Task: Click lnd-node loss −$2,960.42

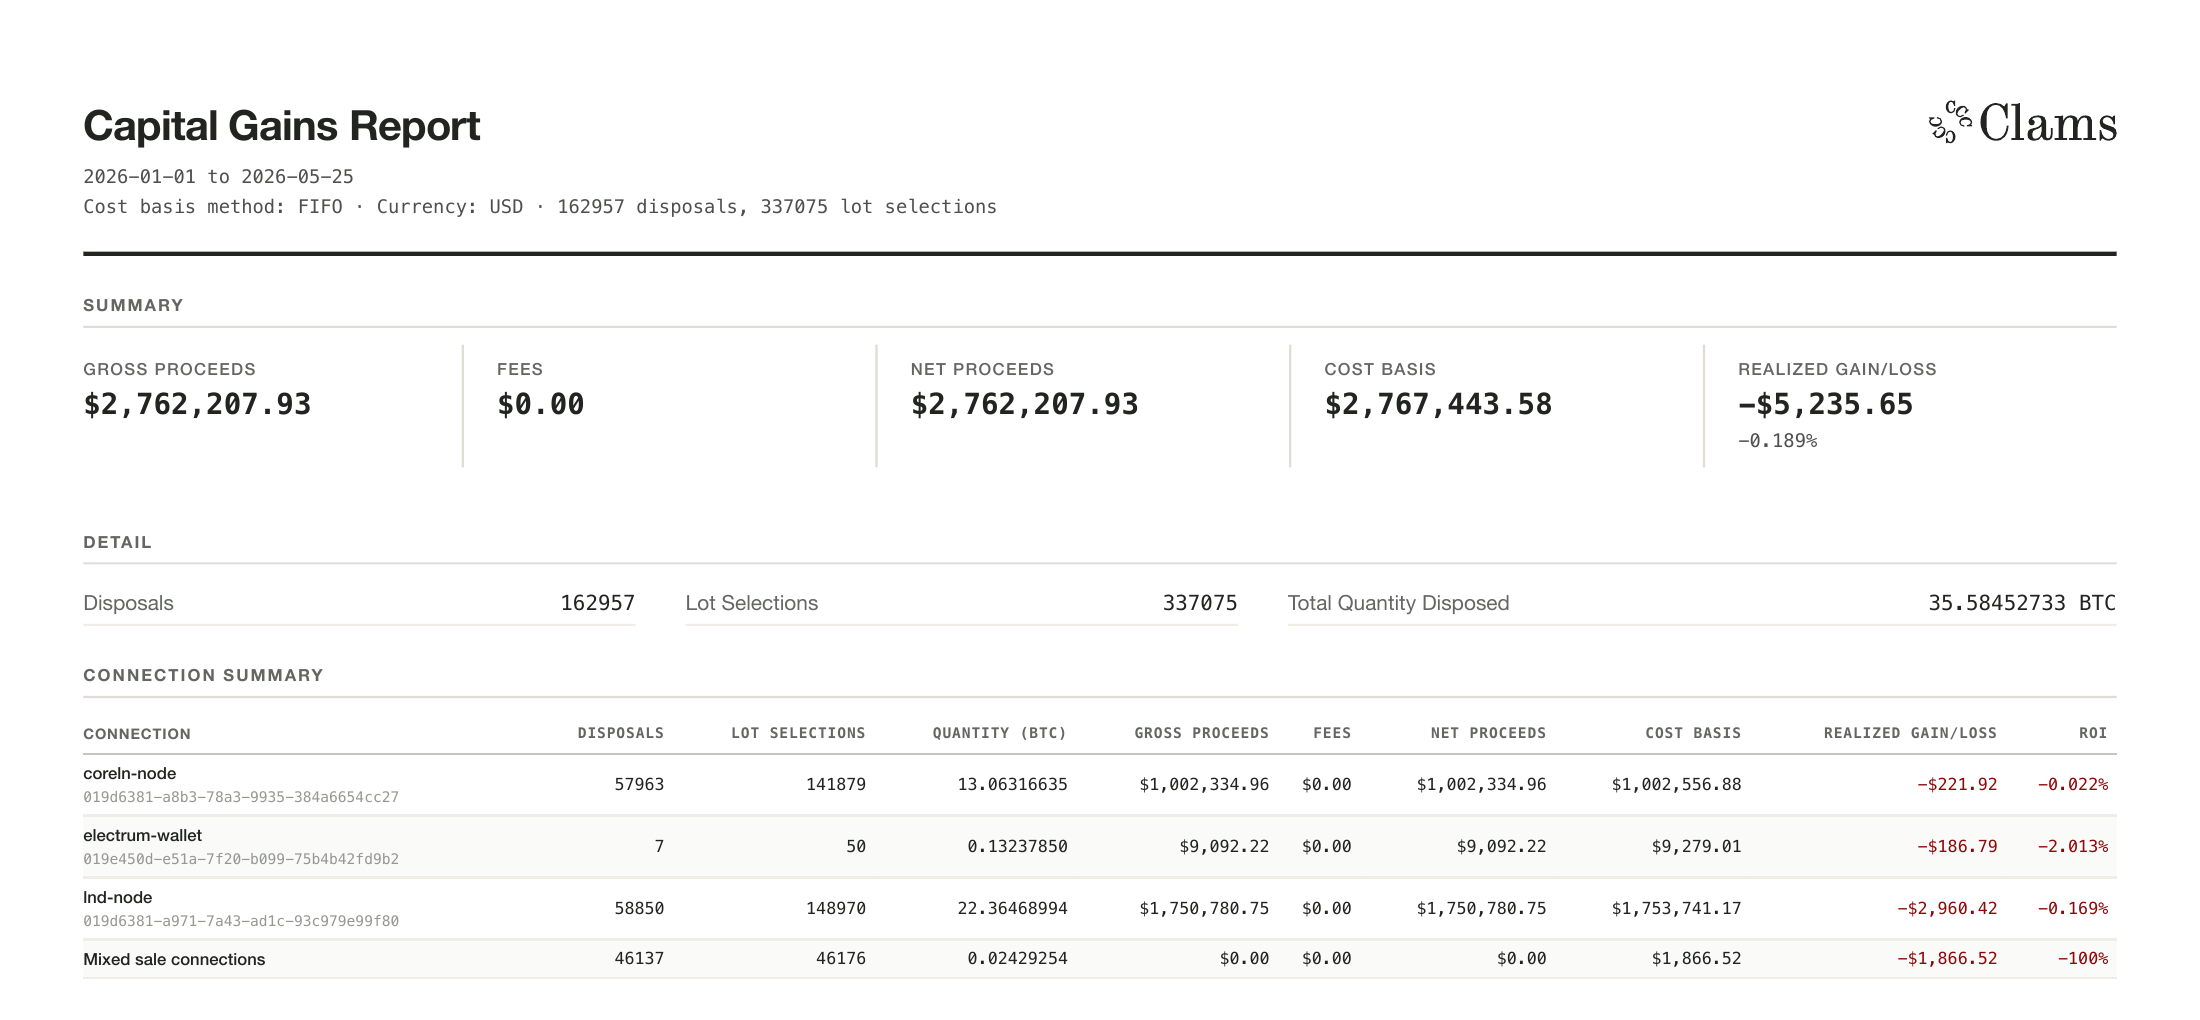Action: [x=1947, y=909]
